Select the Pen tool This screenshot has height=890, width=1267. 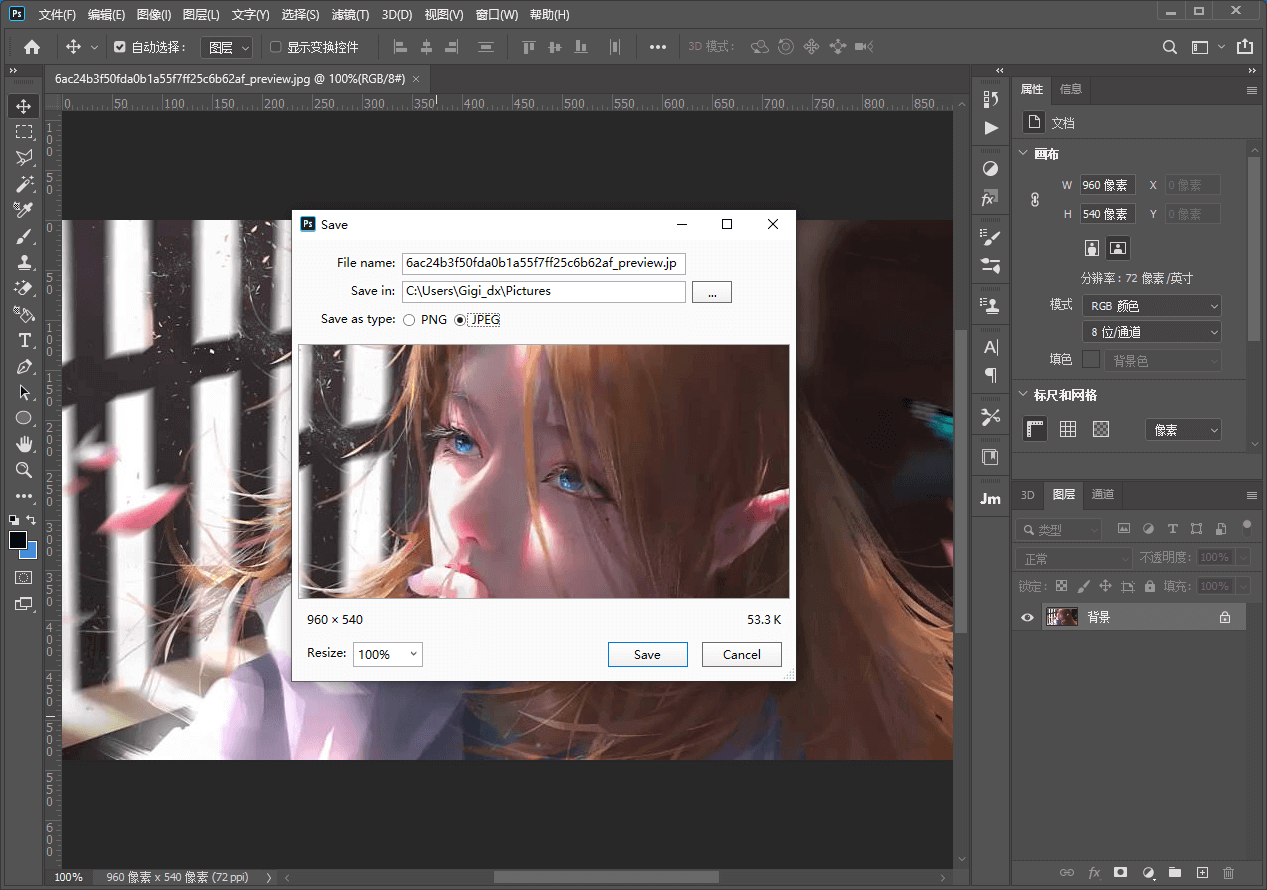pos(24,366)
